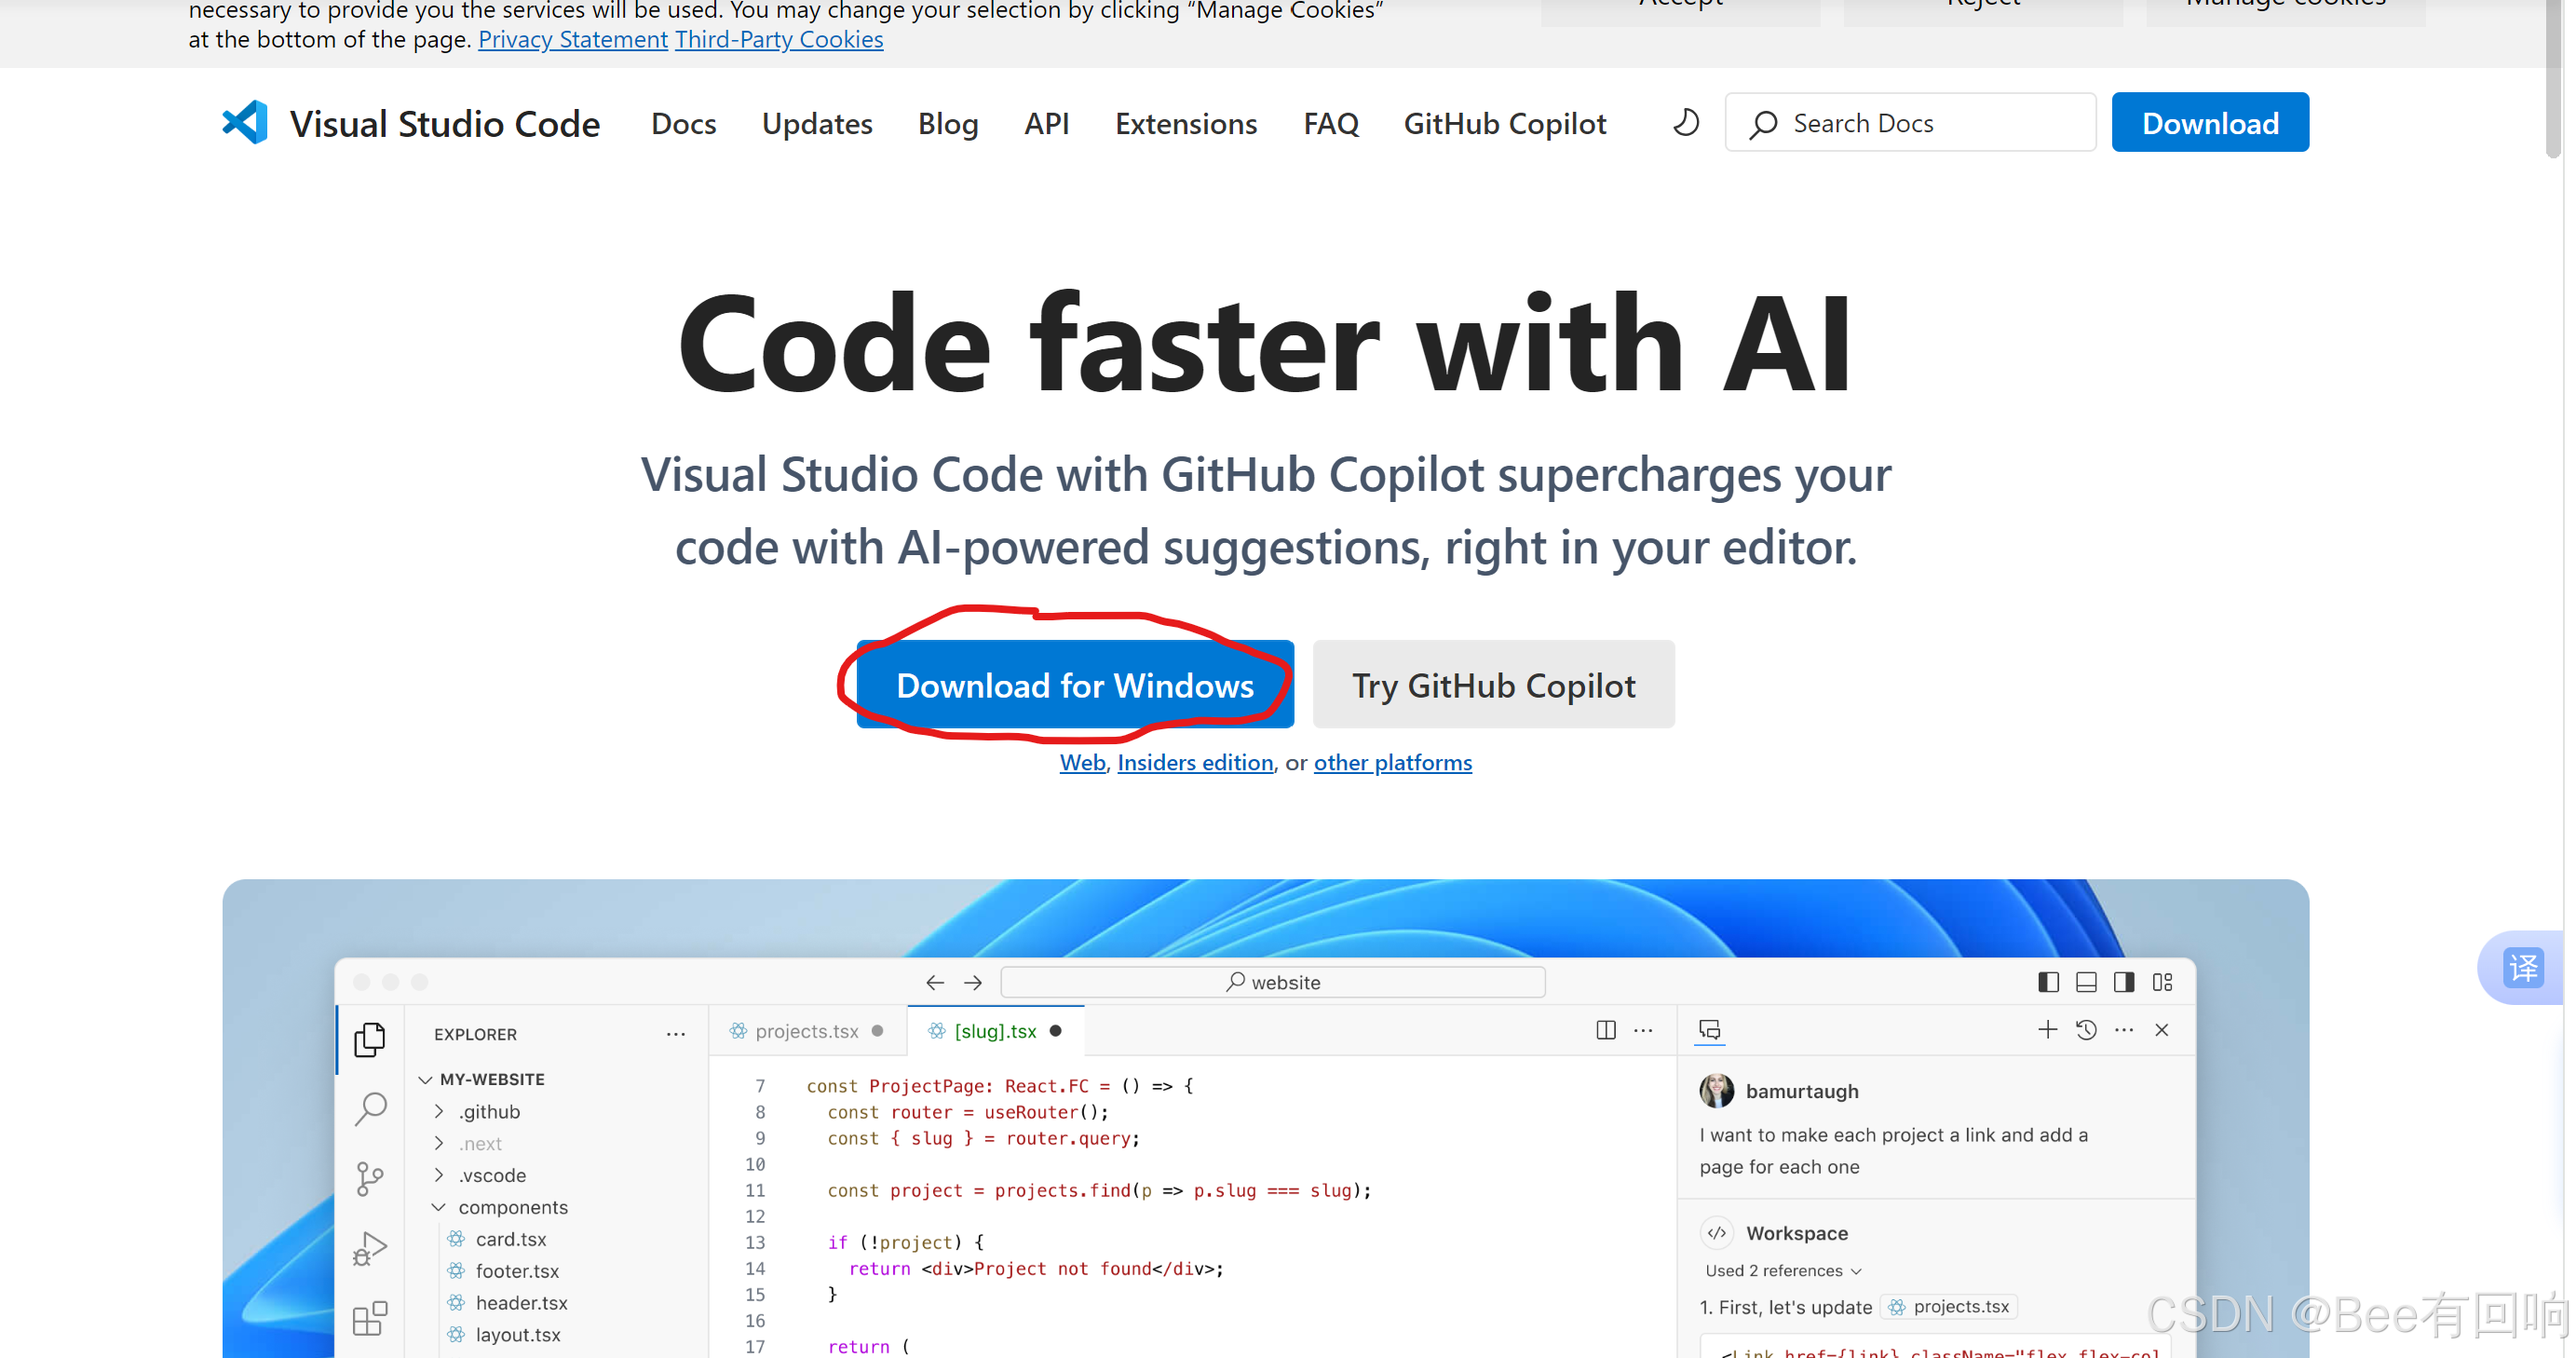Open the Source Control branch icon
Image resolution: width=2576 pixels, height=1358 pixels.
point(370,1178)
